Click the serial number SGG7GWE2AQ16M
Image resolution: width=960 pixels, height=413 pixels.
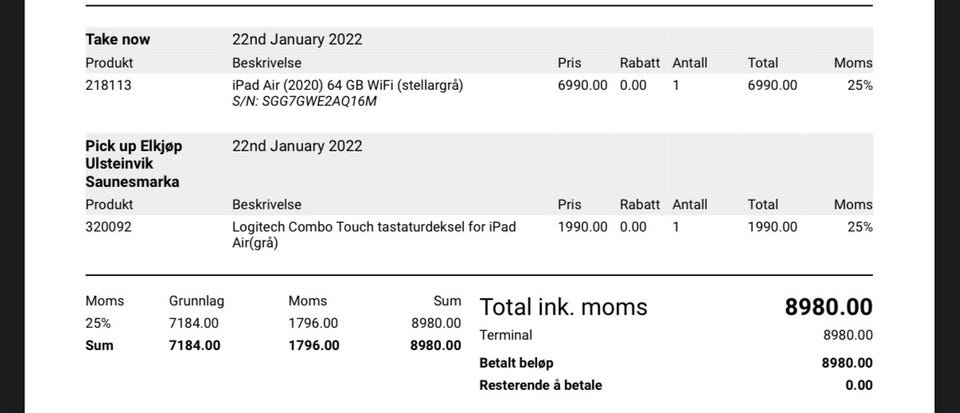point(305,101)
